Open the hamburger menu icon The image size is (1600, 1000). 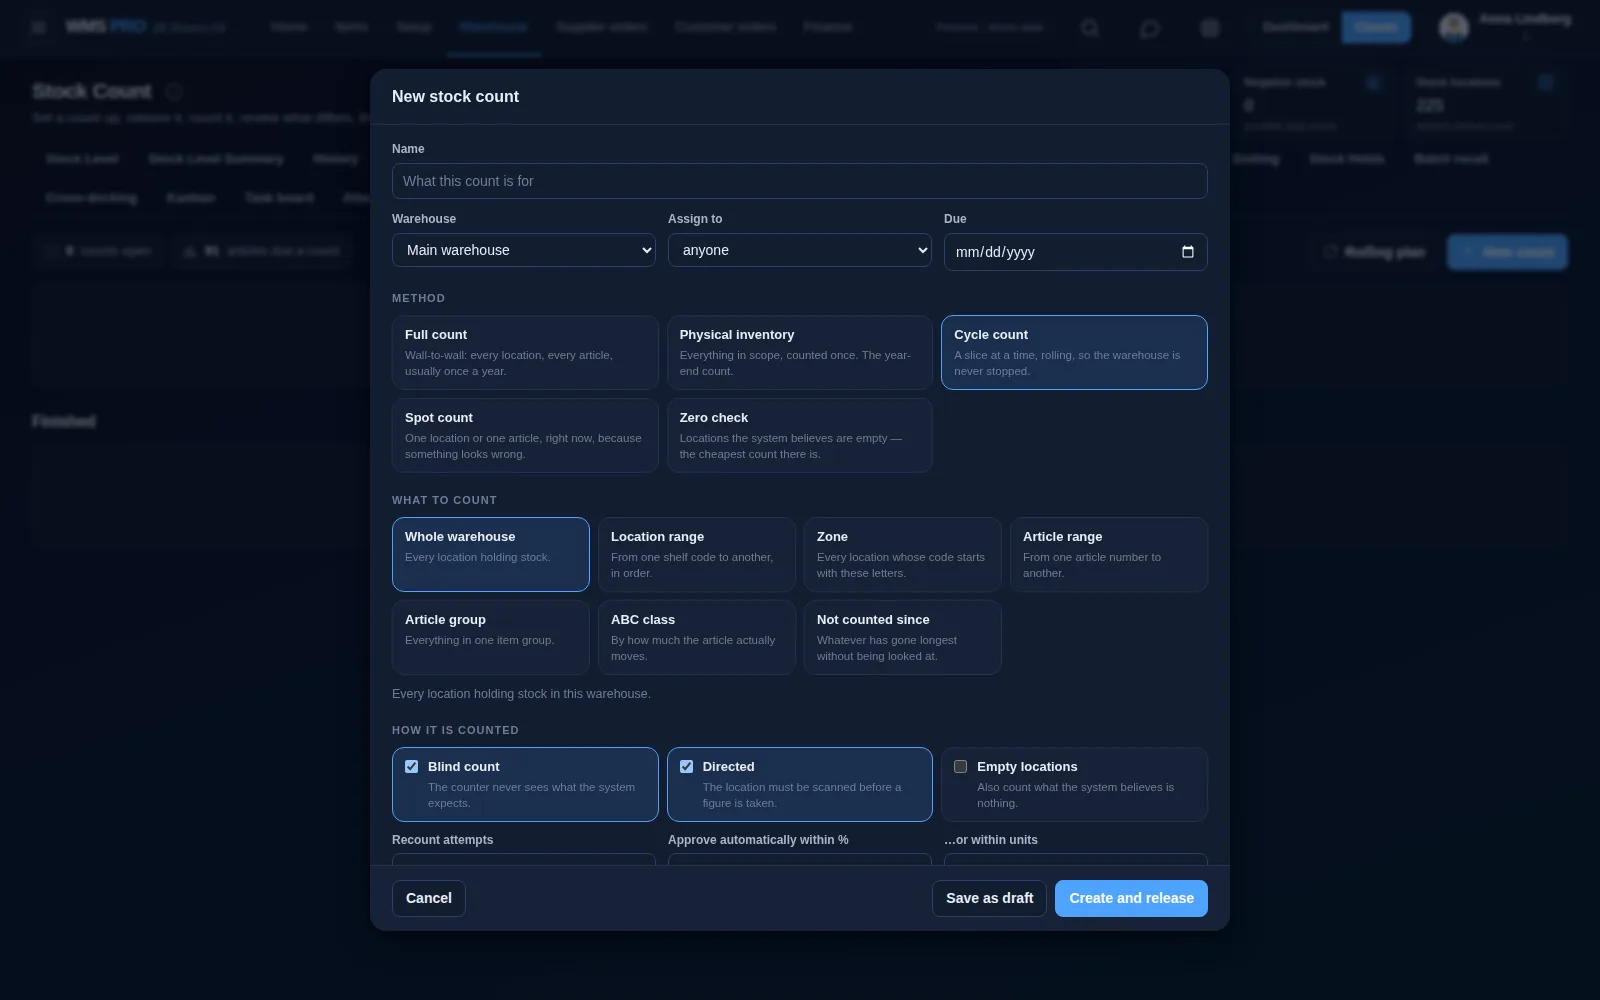(x=39, y=27)
